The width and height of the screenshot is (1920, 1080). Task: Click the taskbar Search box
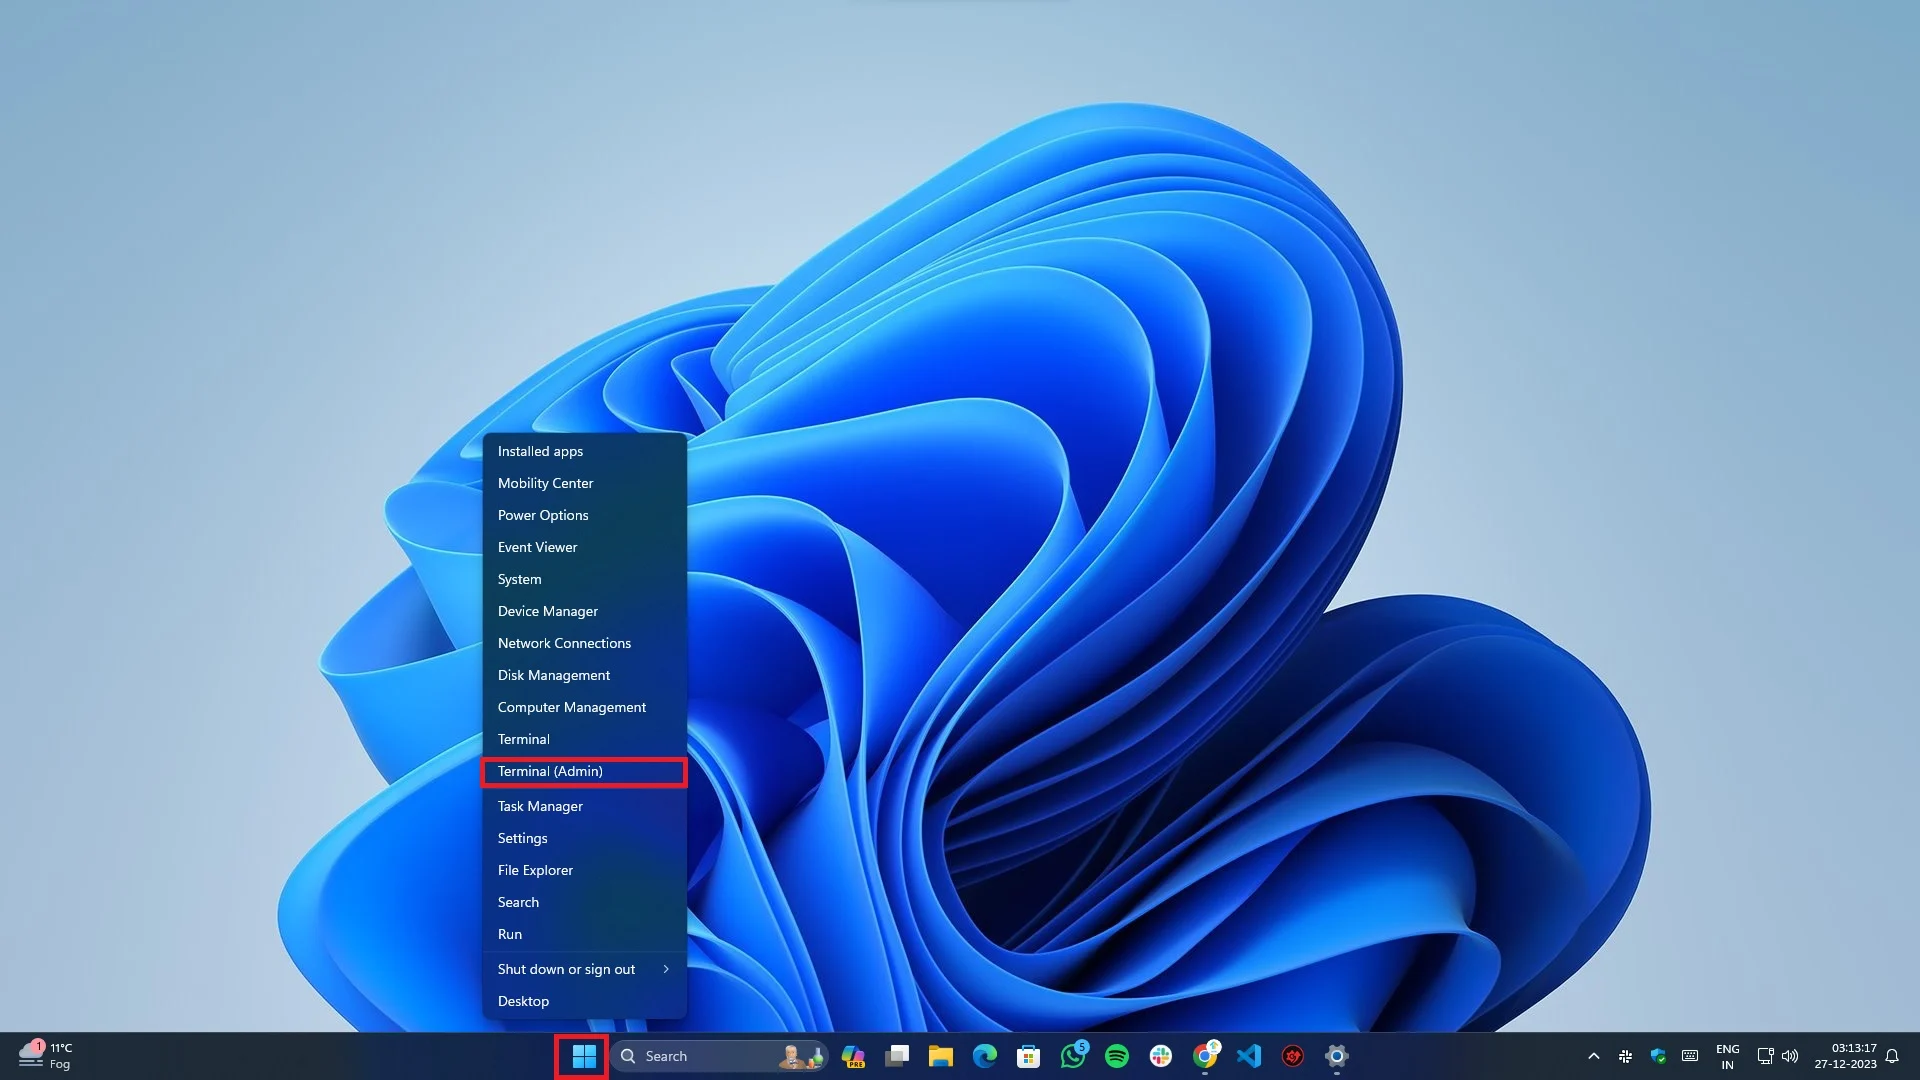tap(720, 1056)
